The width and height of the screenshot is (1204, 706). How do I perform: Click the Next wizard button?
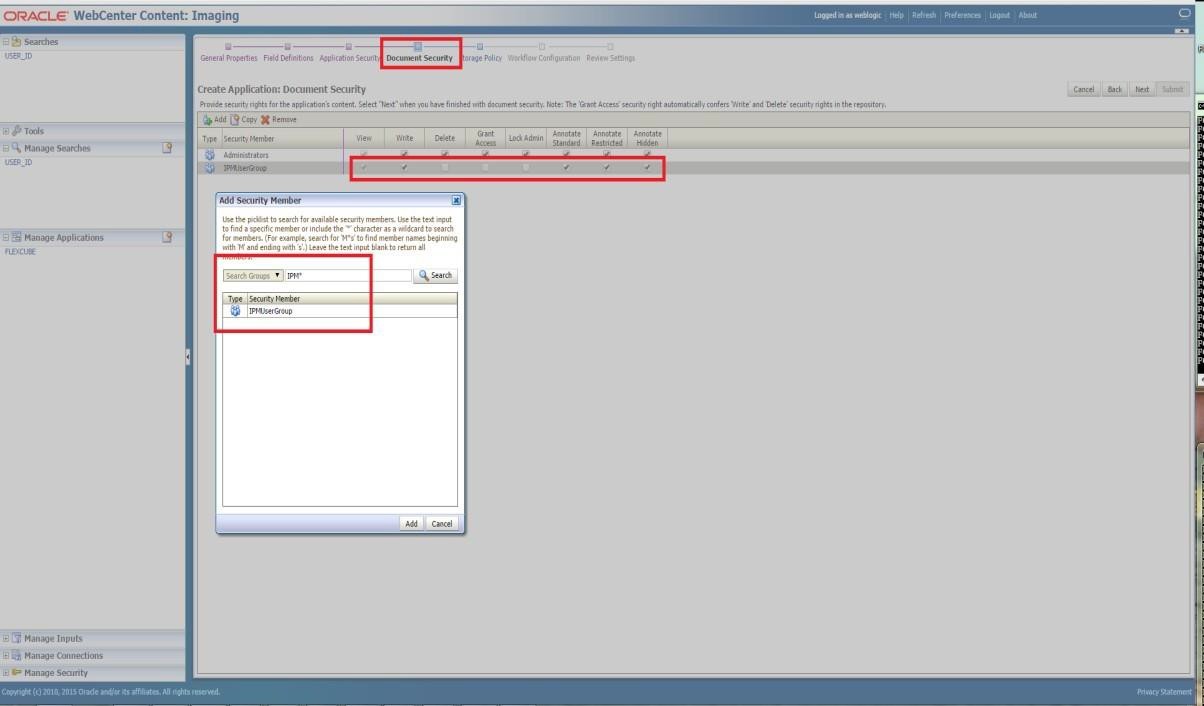(1142, 89)
